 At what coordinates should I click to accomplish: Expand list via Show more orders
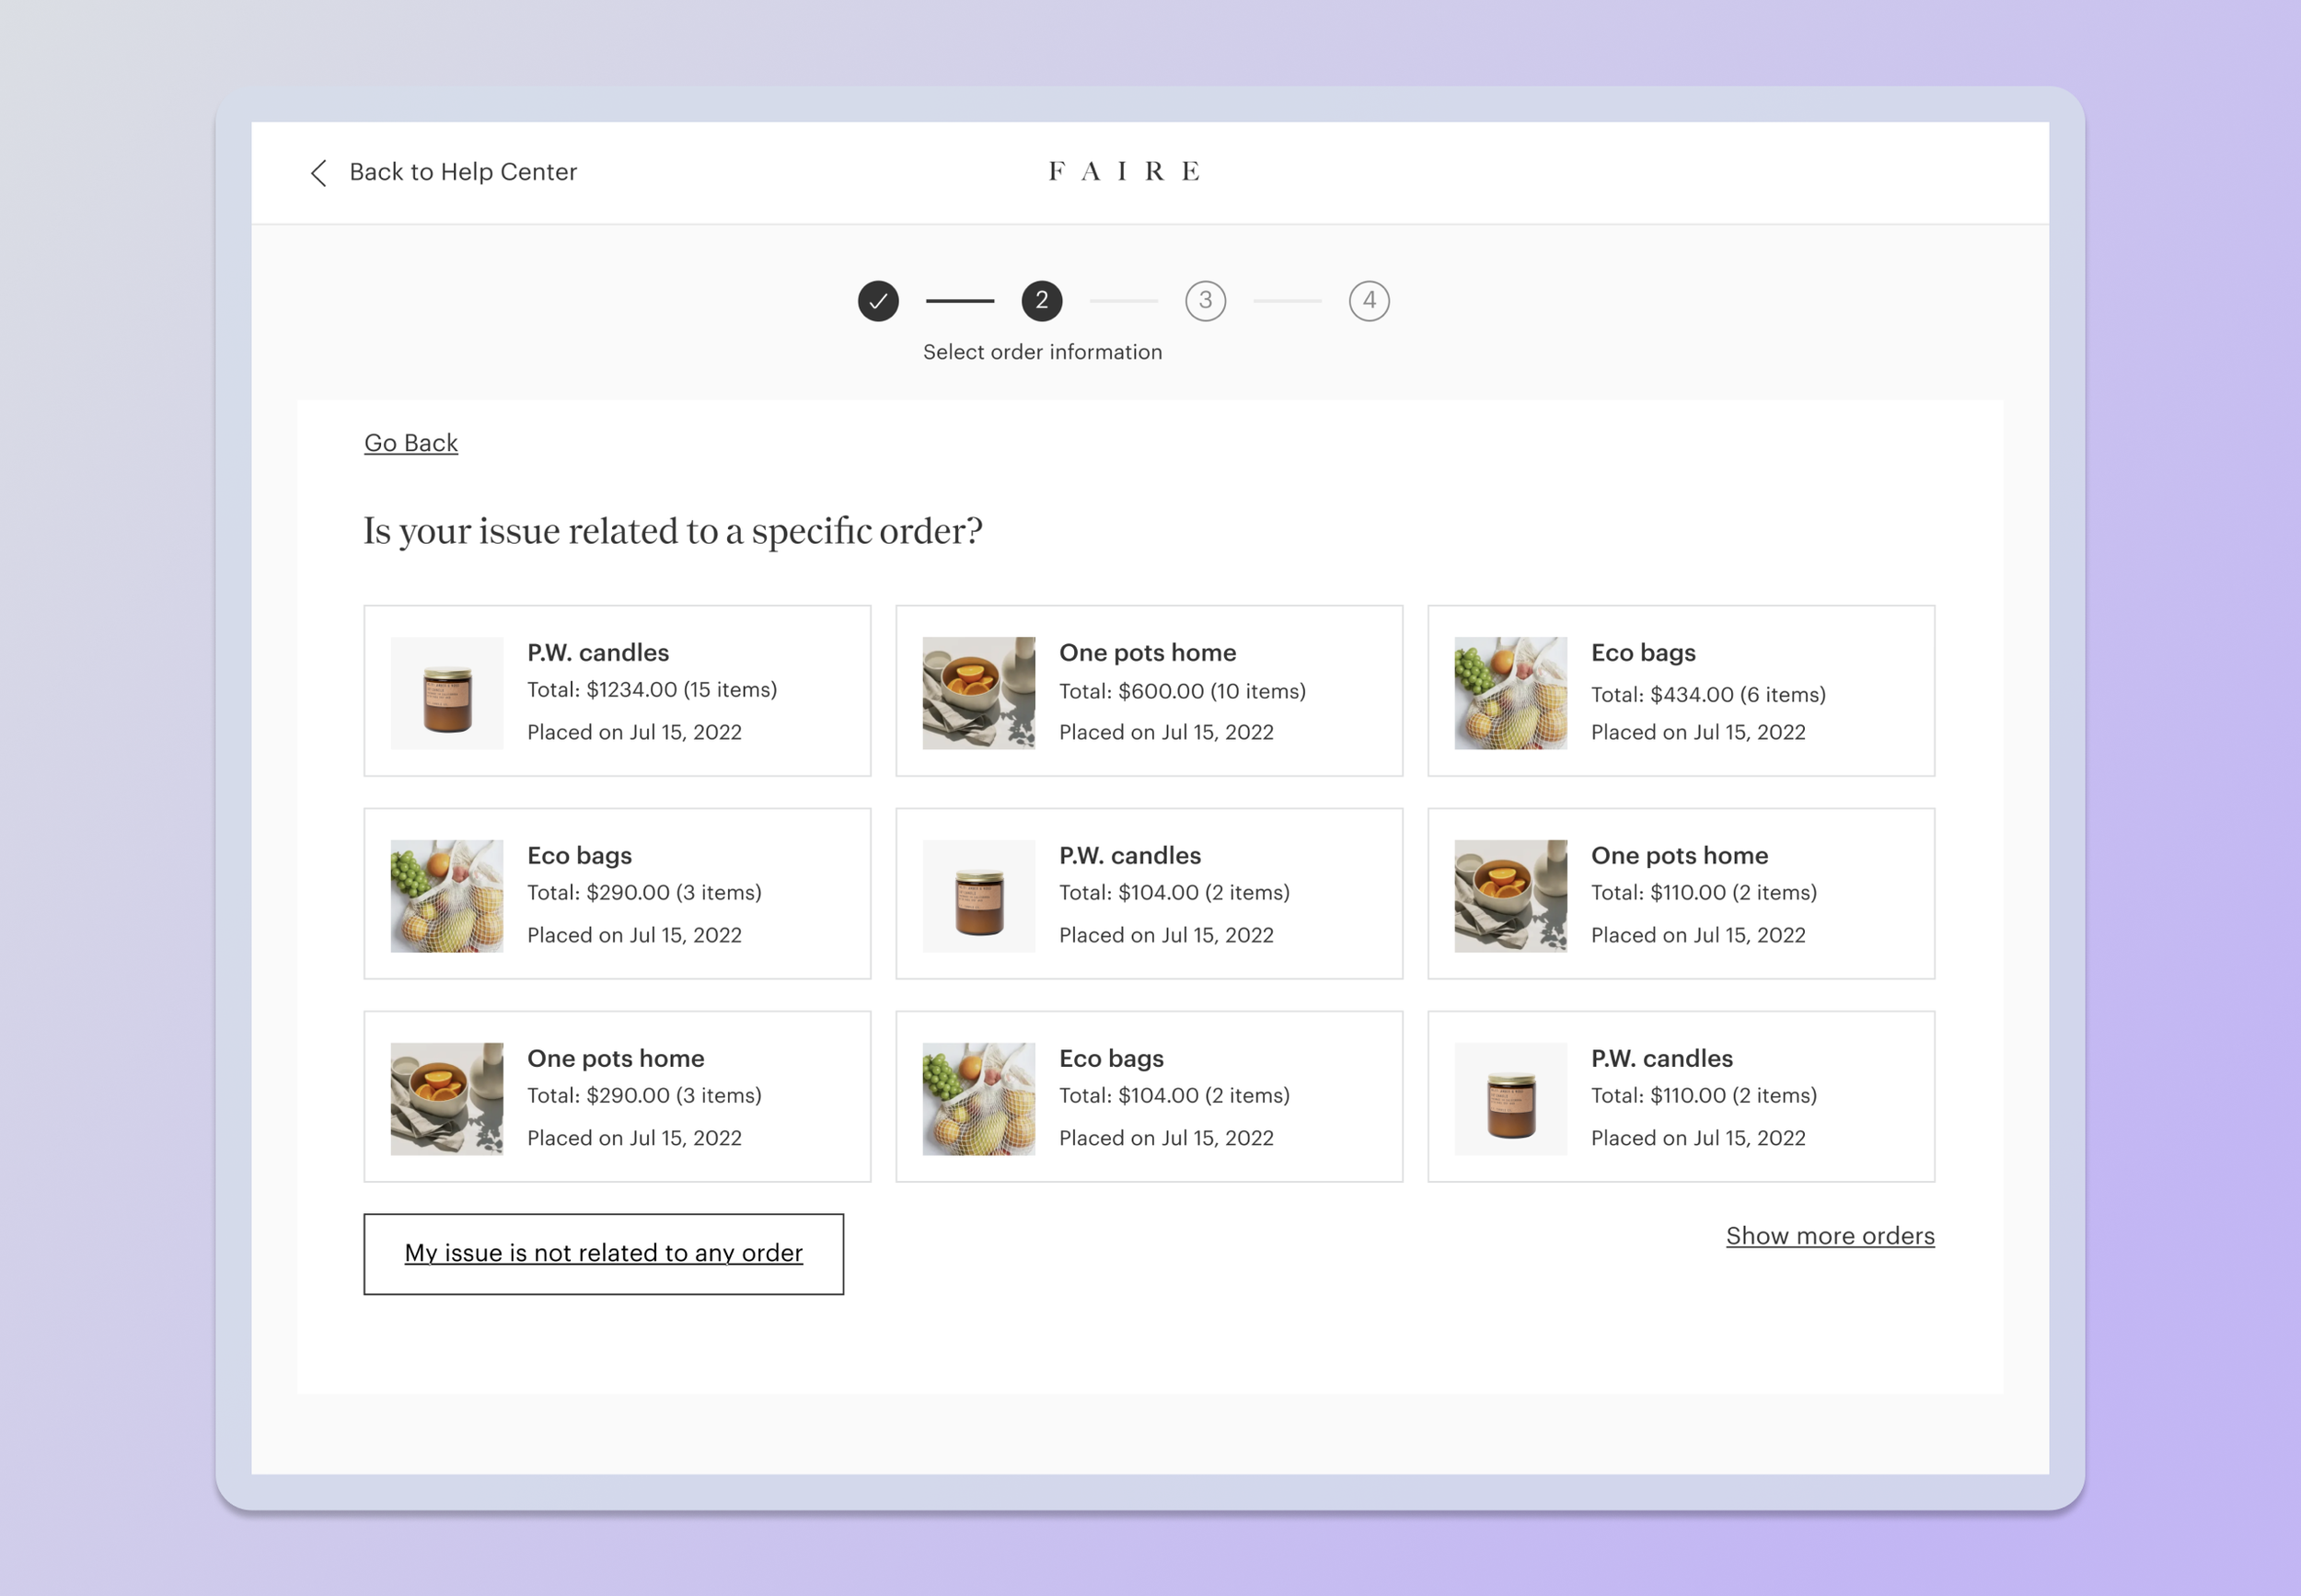tap(1829, 1236)
